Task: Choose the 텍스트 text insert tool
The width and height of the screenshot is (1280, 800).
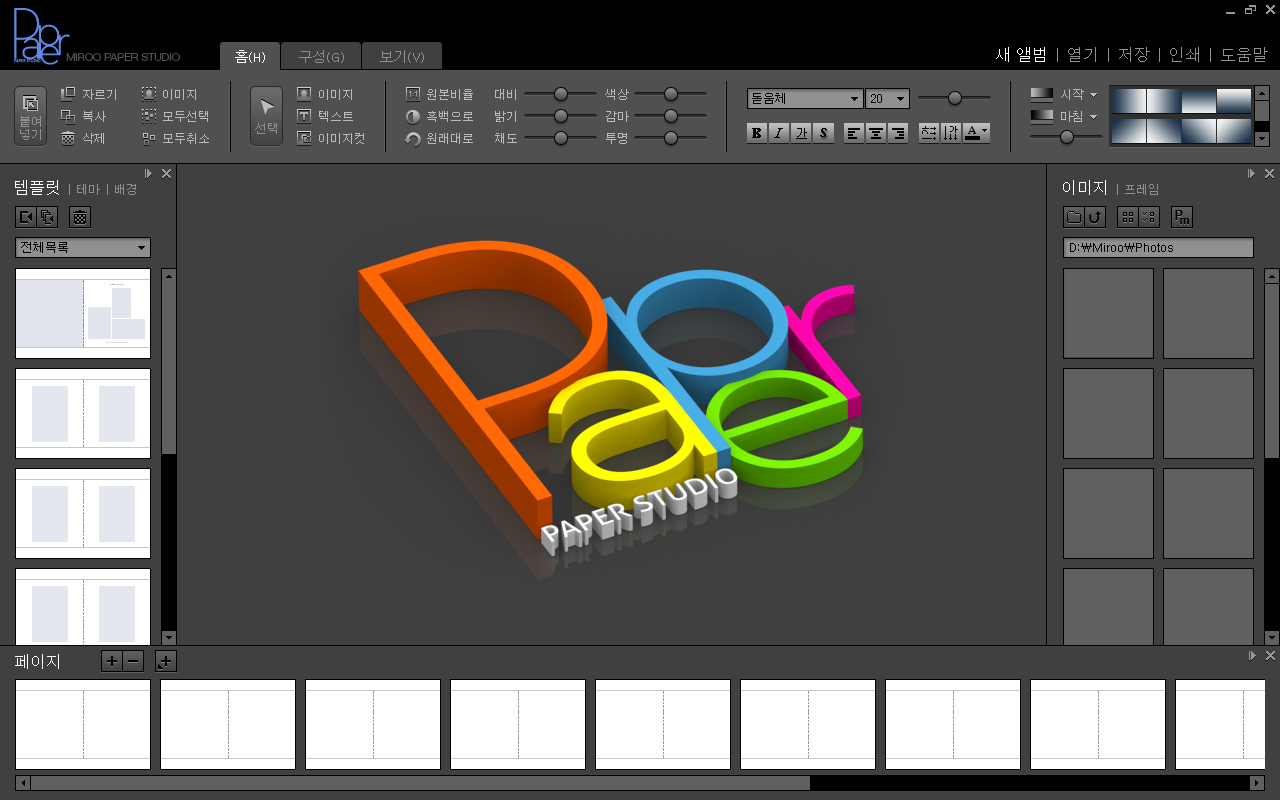Action: point(325,116)
